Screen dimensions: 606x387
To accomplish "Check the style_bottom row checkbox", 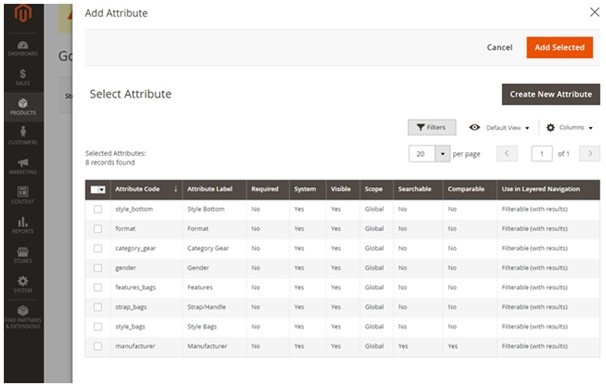I will (98, 209).
